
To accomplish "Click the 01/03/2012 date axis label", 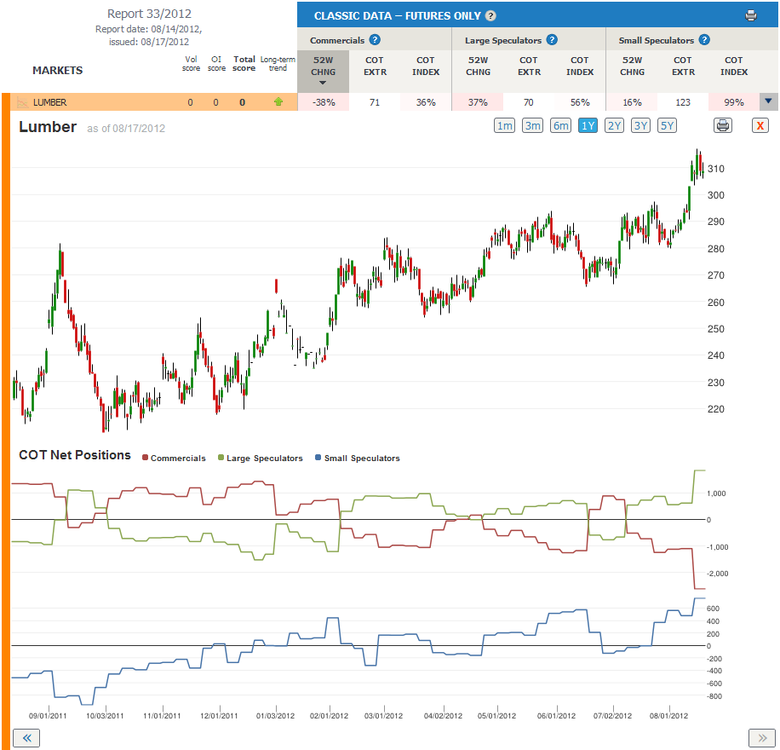I will [x=275, y=716].
